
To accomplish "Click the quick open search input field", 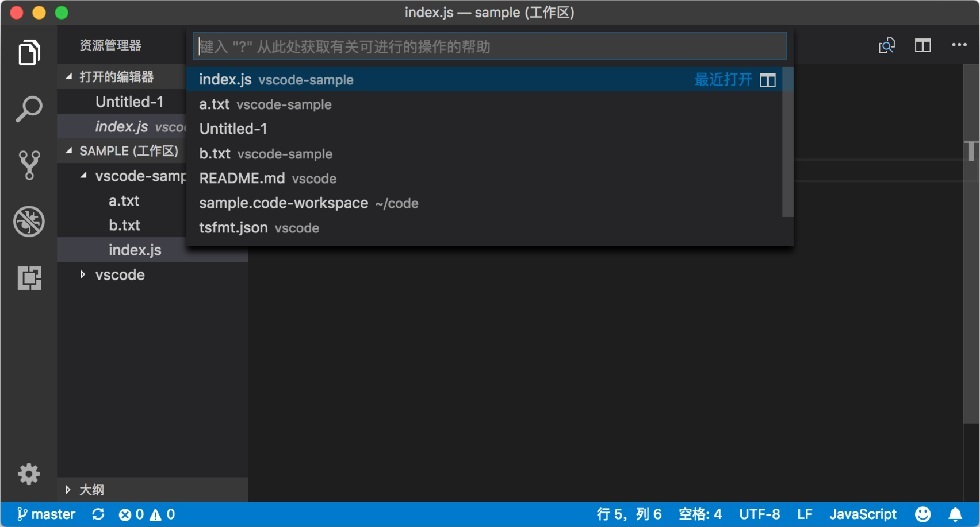I will click(x=489, y=46).
